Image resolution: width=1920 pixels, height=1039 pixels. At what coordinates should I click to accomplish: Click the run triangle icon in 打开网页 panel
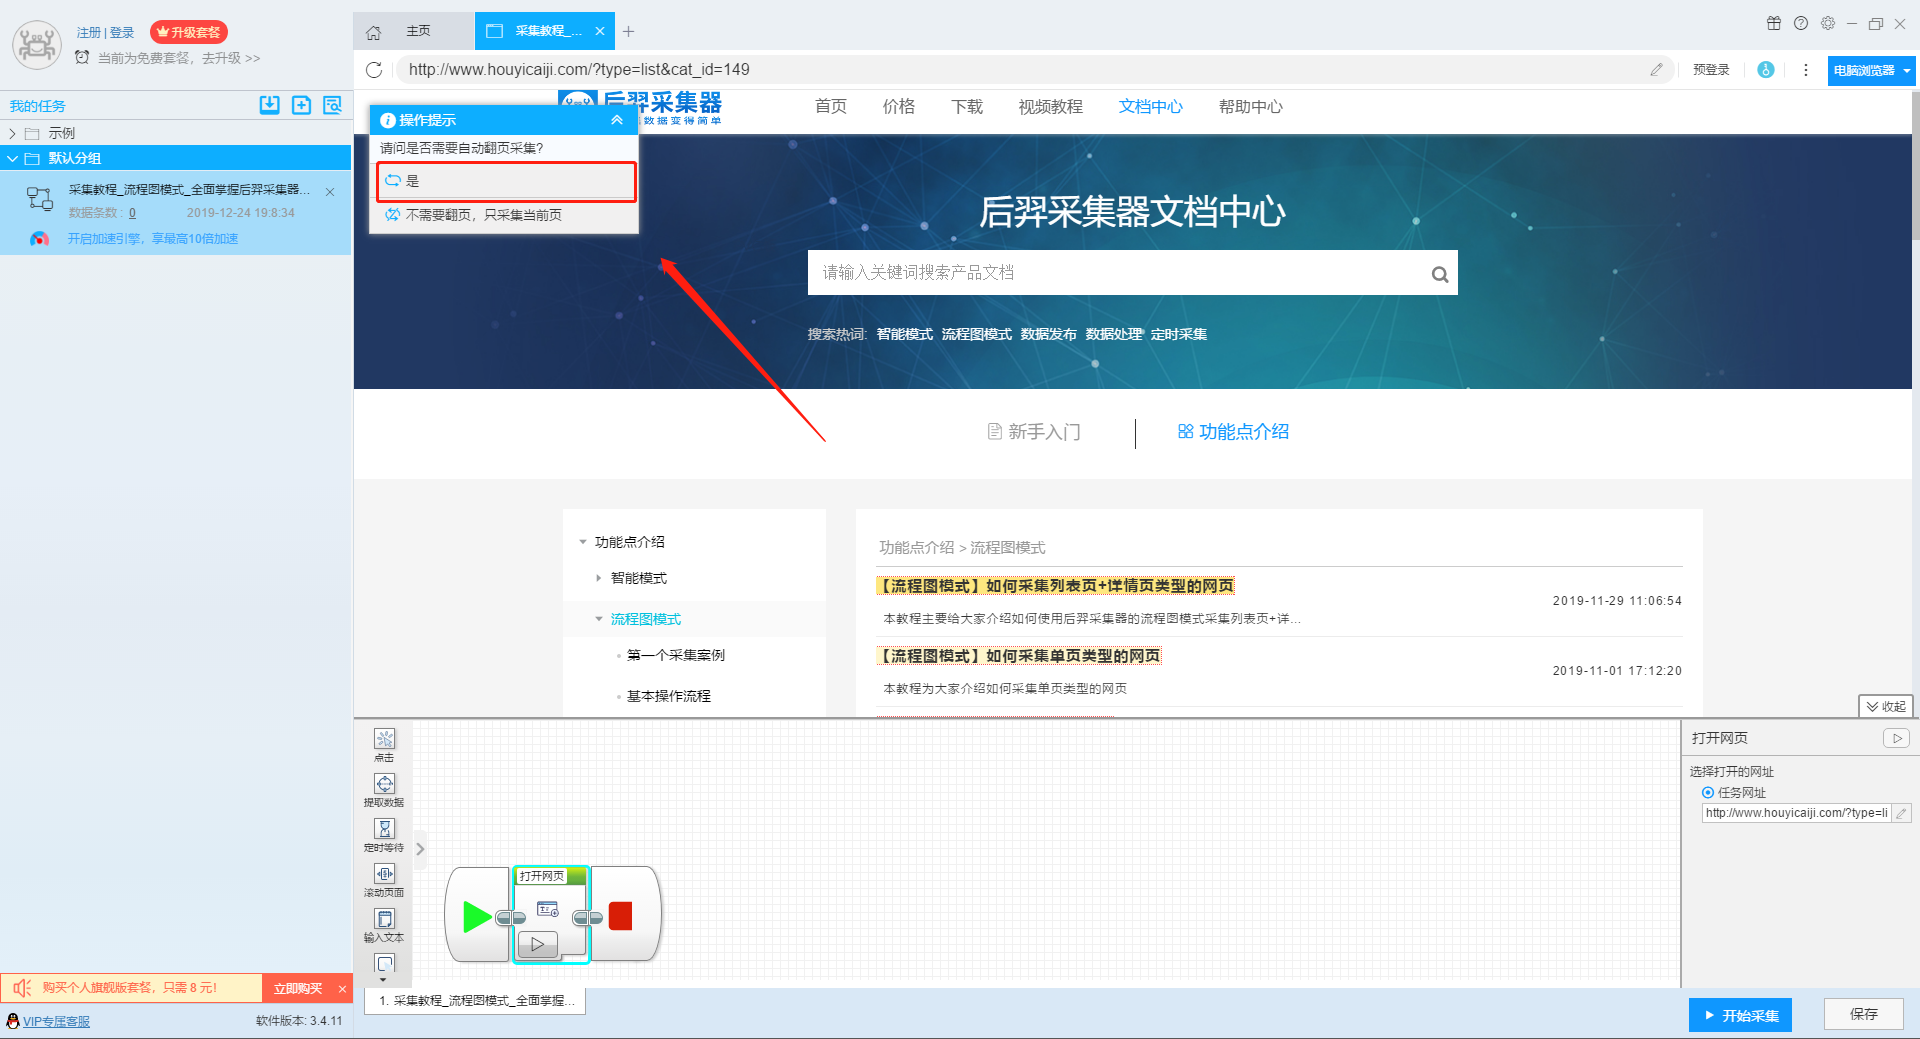pyautogui.click(x=1897, y=738)
